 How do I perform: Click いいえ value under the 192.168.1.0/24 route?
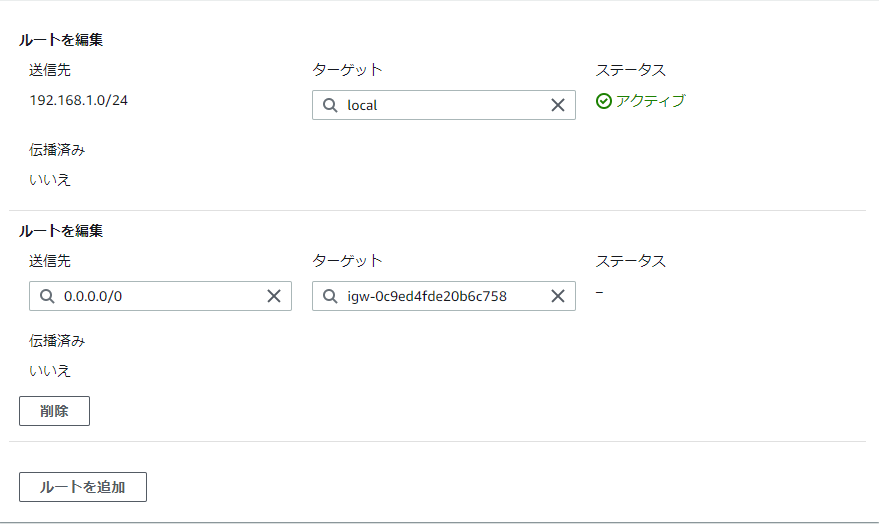(x=50, y=180)
